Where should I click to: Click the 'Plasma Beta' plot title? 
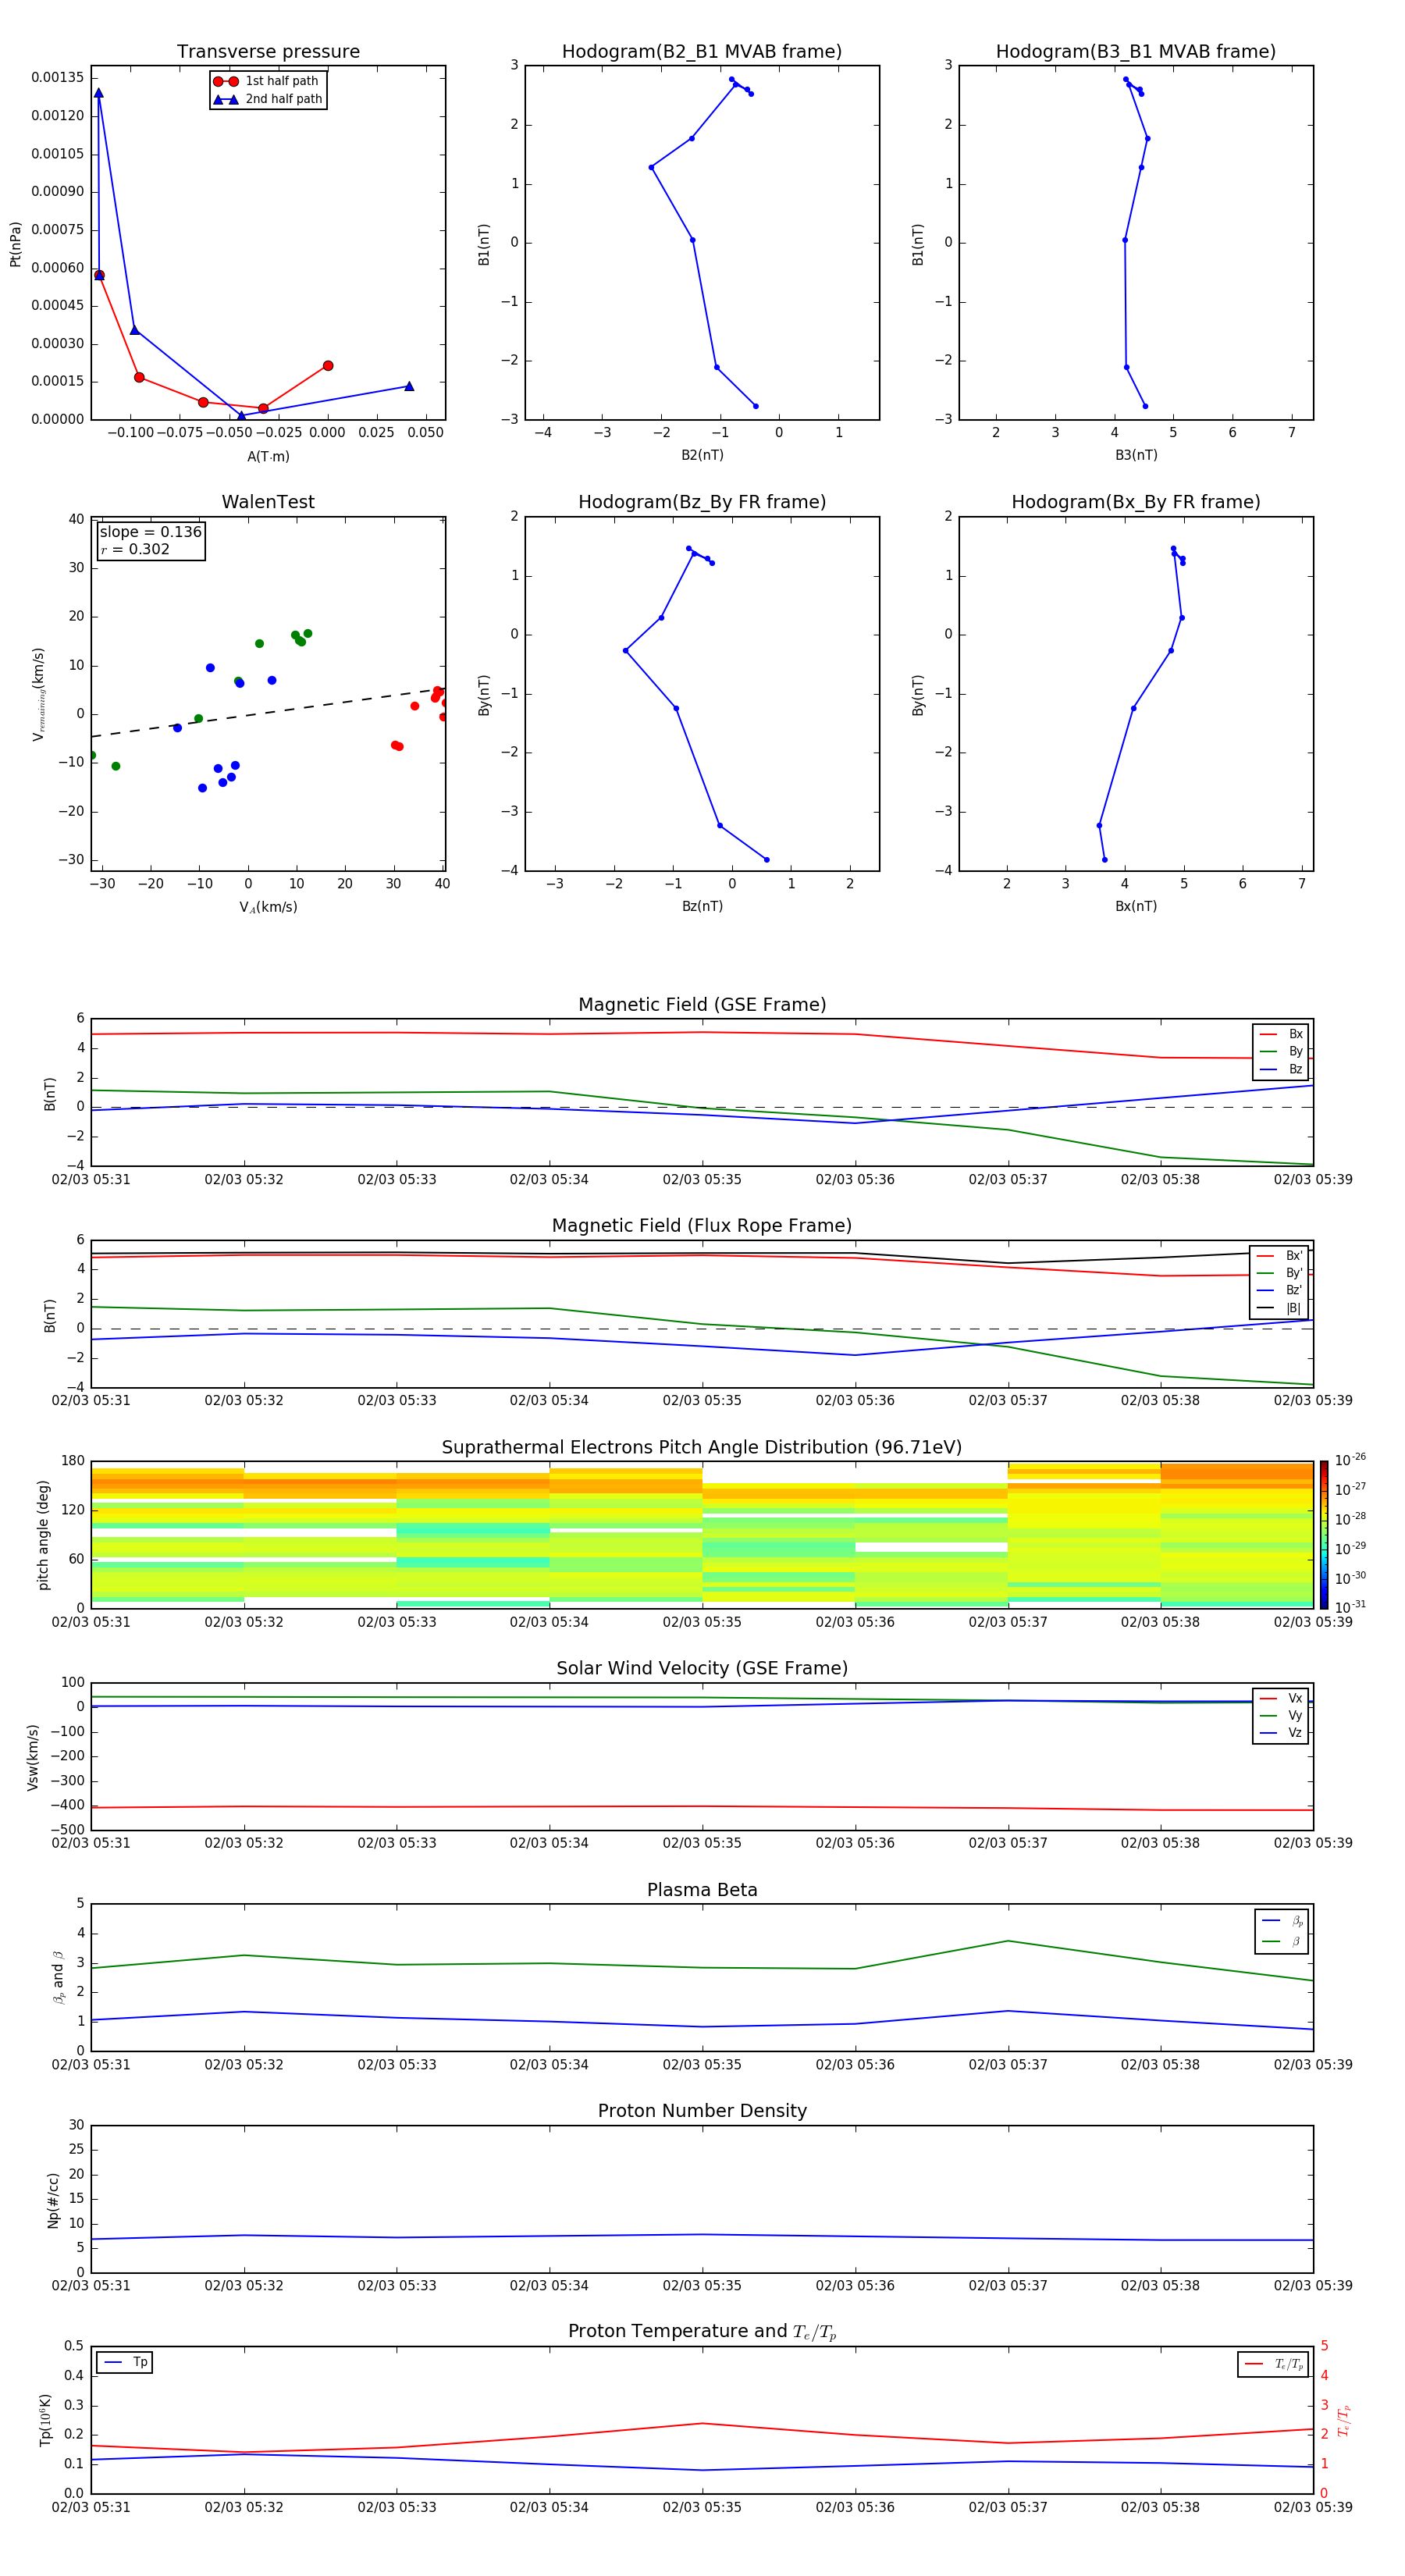click(702, 1890)
